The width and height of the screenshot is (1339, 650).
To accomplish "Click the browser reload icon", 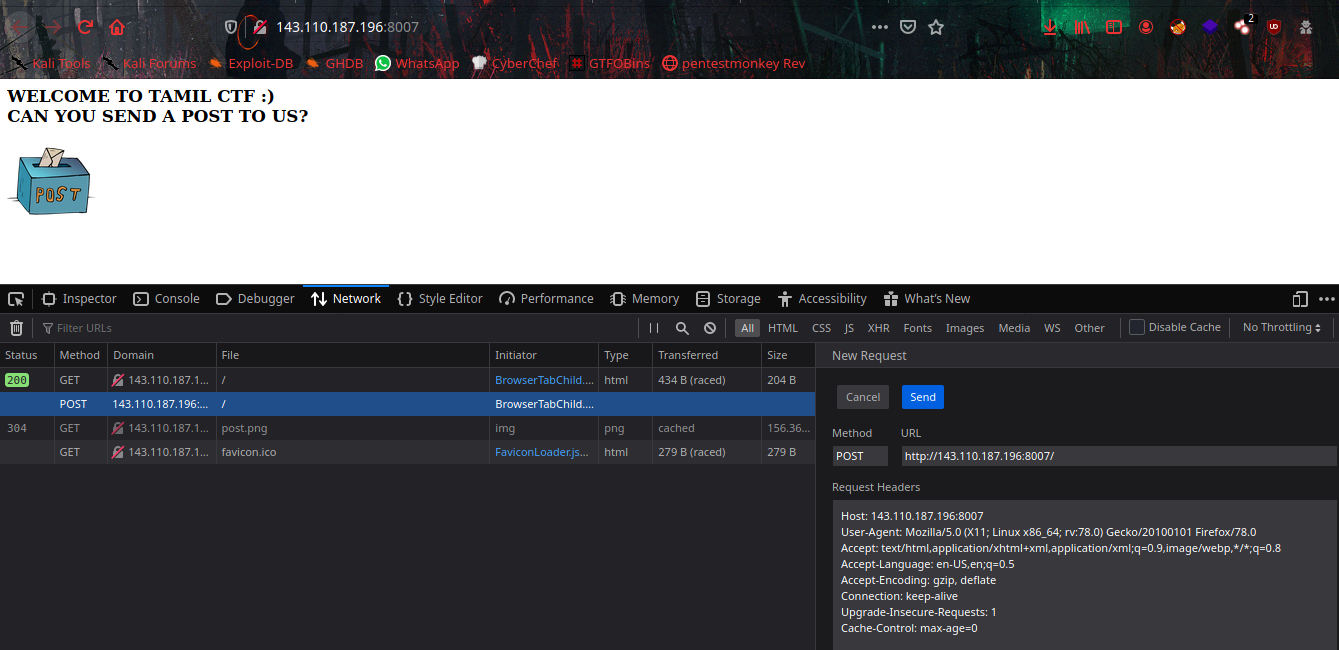I will 85,27.
